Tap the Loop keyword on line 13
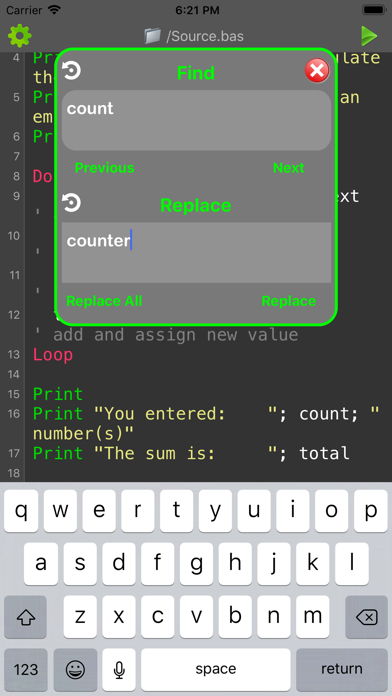 pos(53,355)
